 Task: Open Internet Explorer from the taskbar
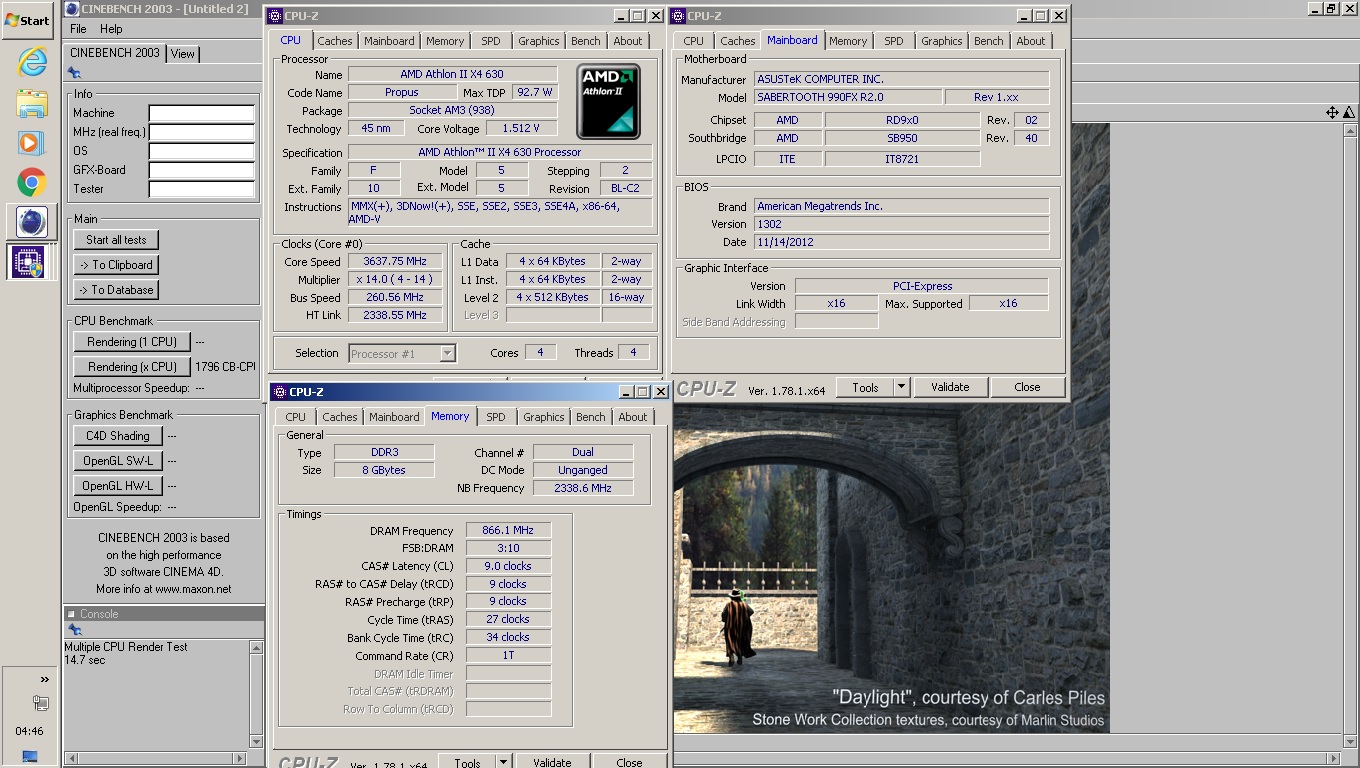(x=32, y=62)
